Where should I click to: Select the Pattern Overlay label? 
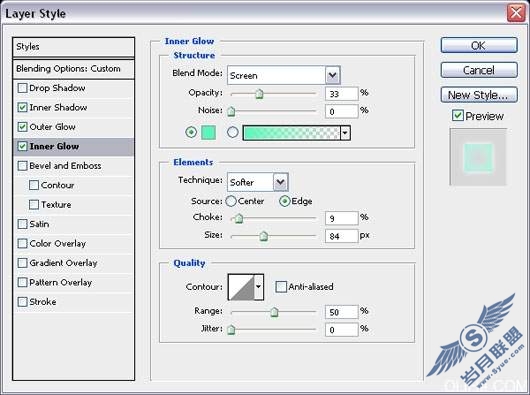click(61, 282)
